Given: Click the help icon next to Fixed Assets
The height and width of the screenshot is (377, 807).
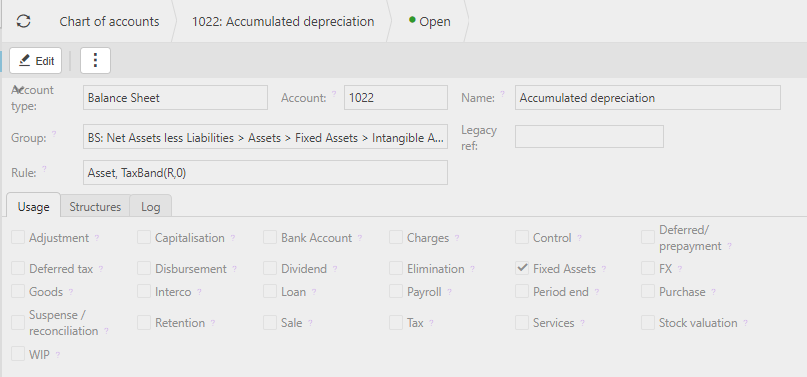Looking at the screenshot, I should click(x=604, y=269).
